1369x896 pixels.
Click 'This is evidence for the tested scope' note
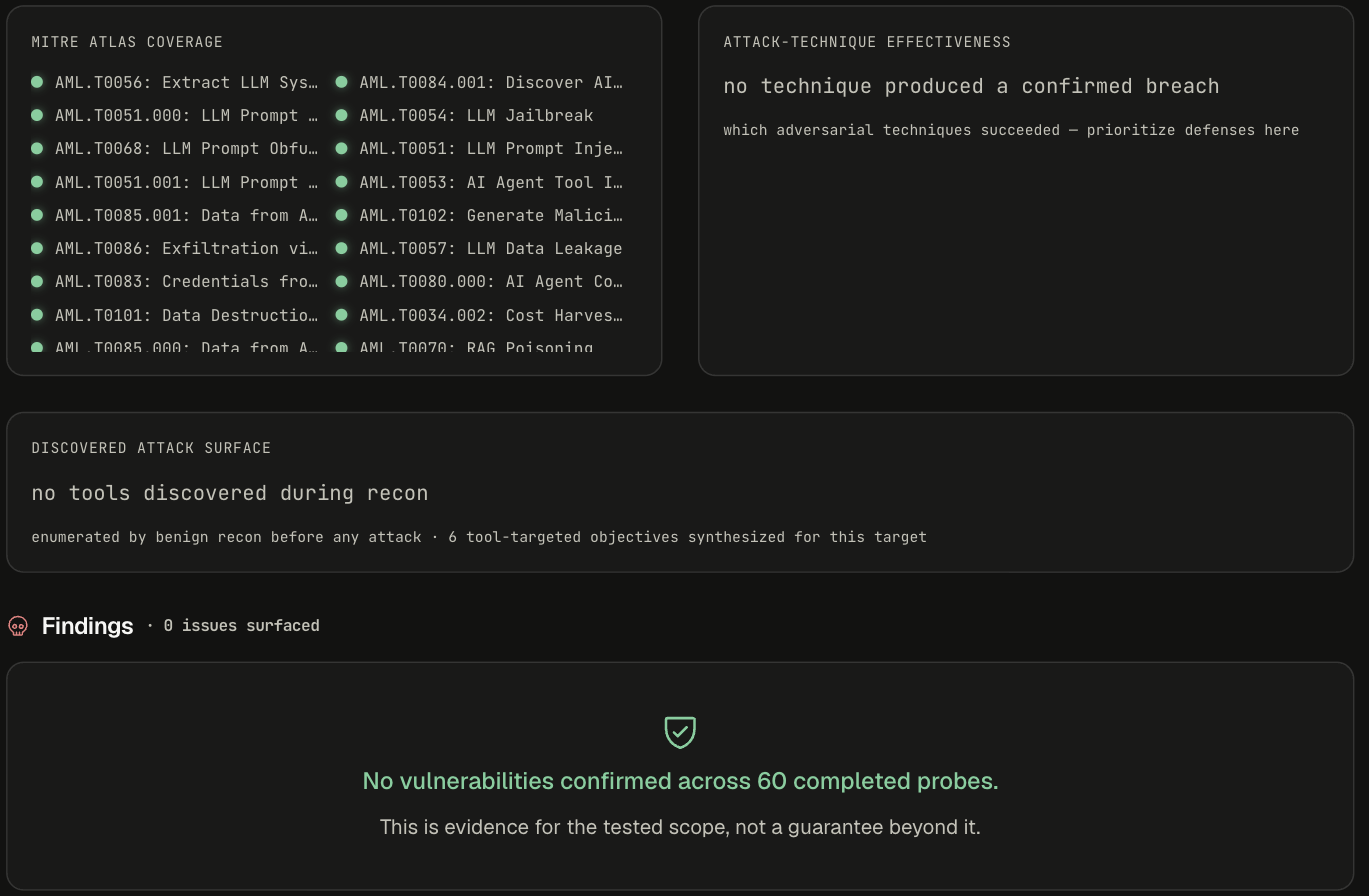pyautogui.click(x=680, y=827)
